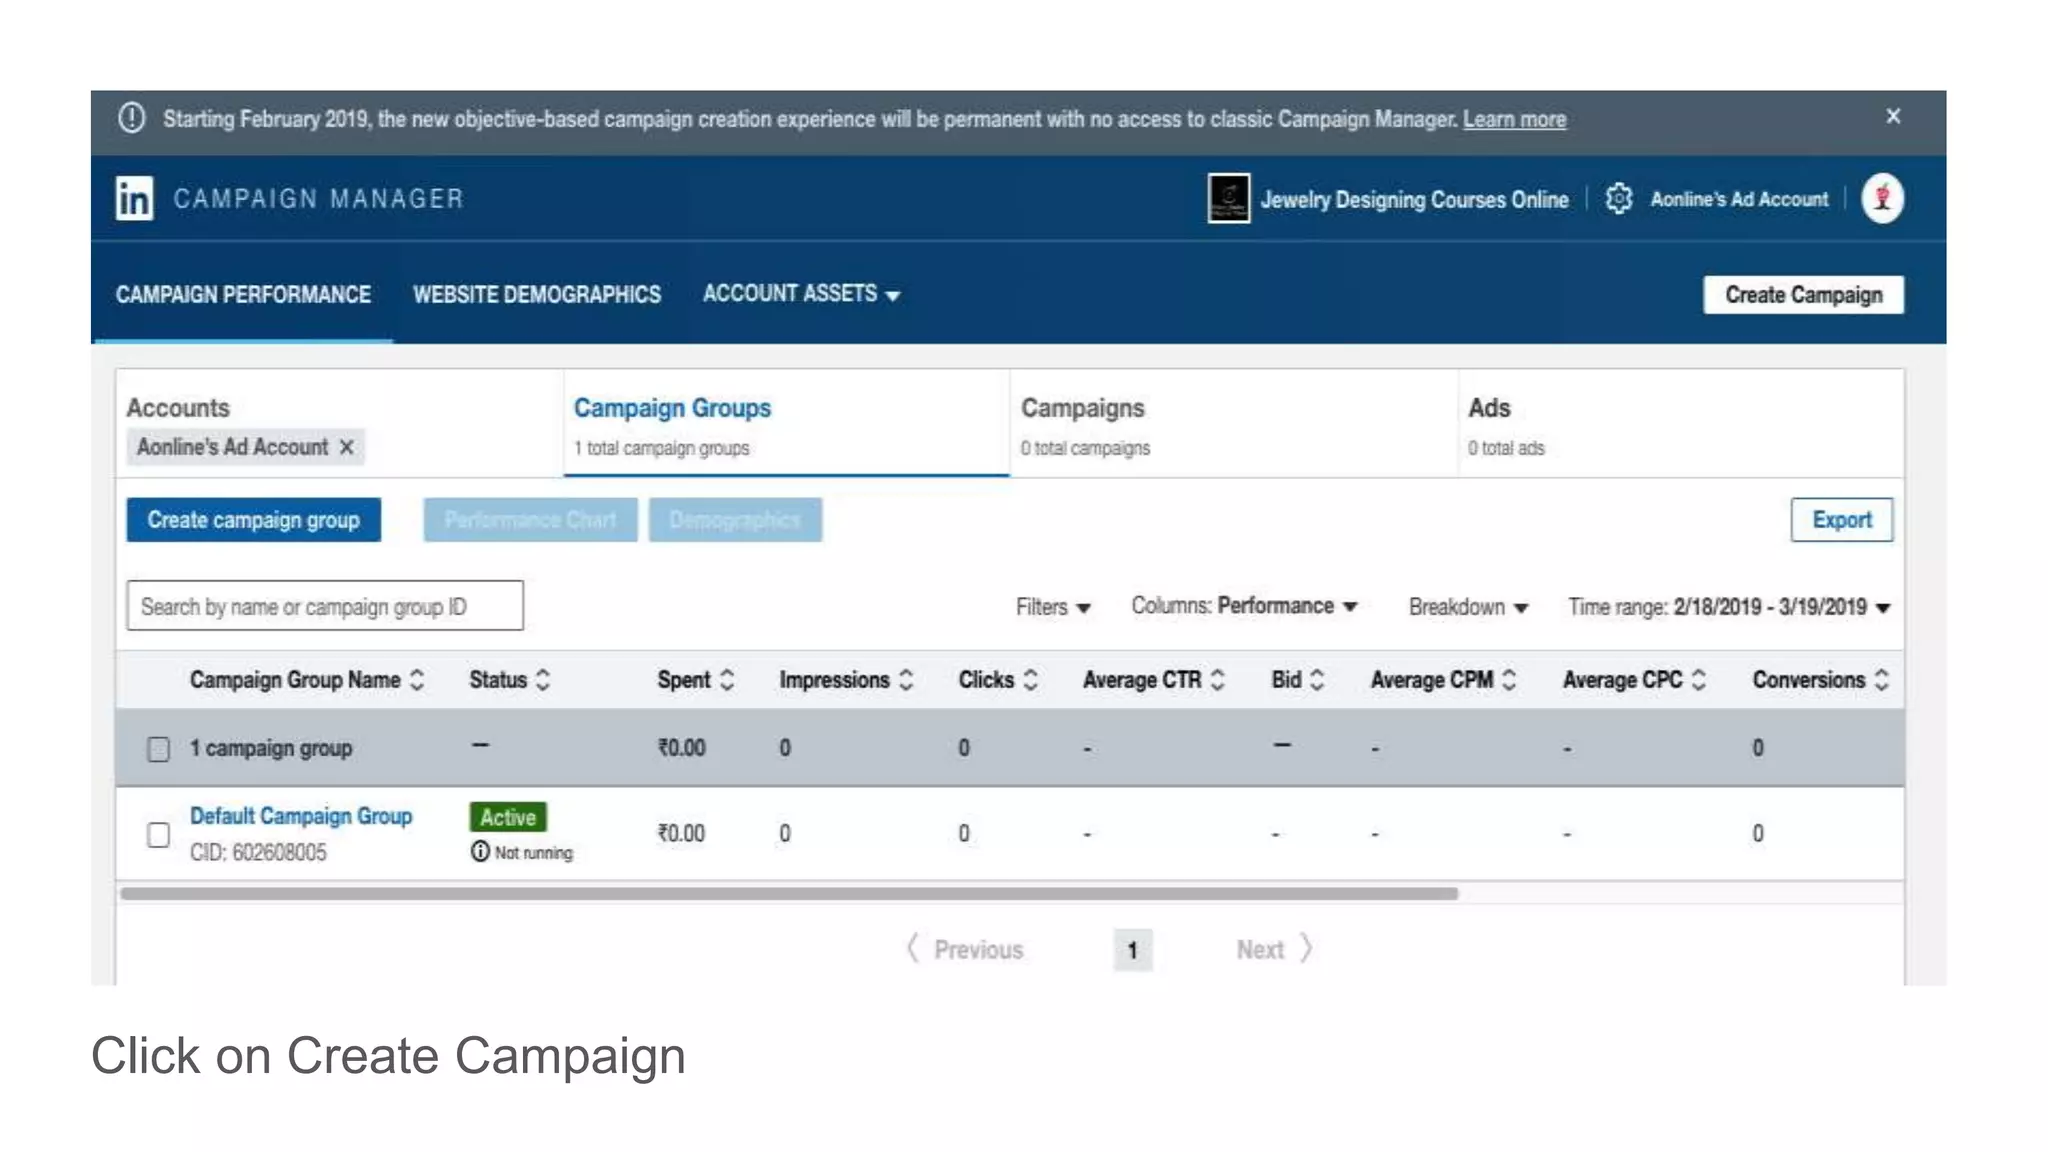Sort by Spent column
The image size is (2048, 1152).
727,680
